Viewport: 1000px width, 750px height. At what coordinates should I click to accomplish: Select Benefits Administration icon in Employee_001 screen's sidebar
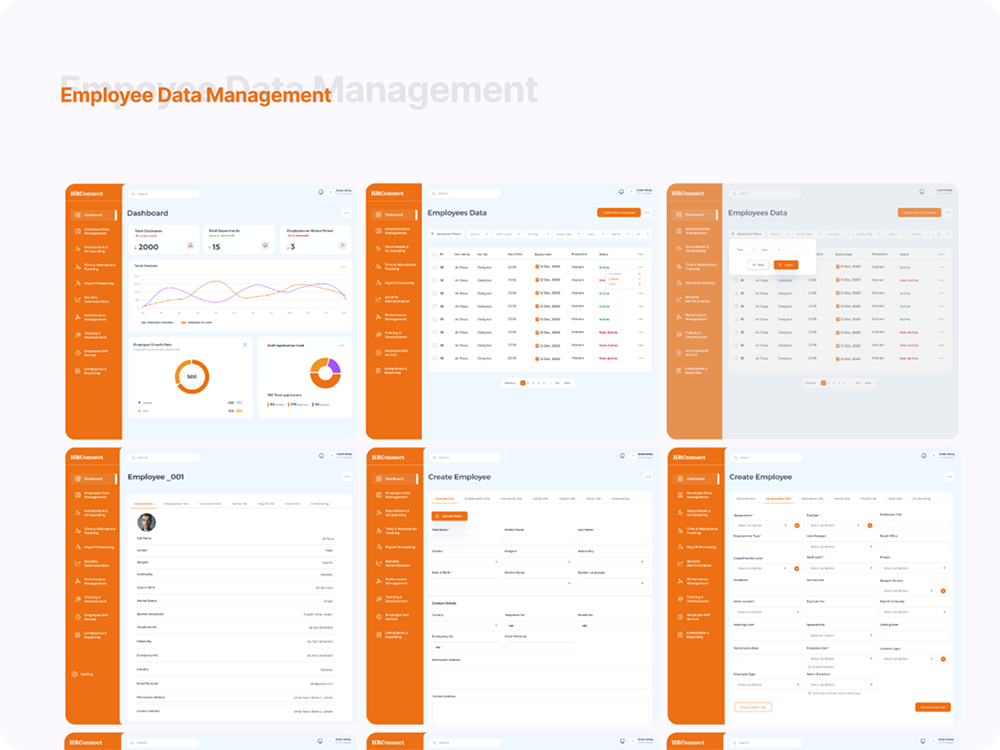(78, 563)
